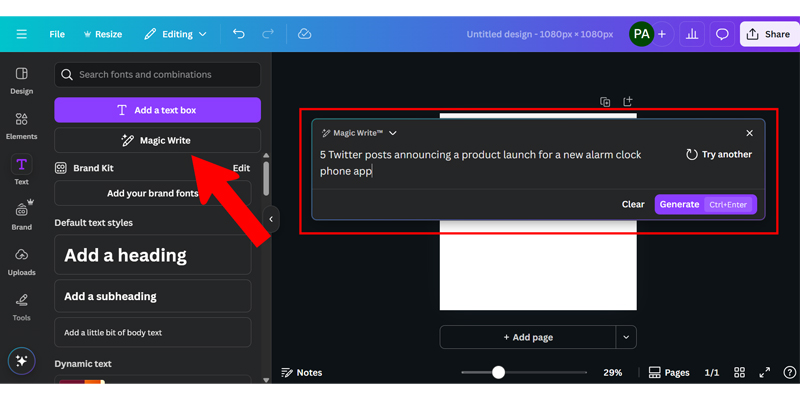Click the side panel scrollbar thumb
This screenshot has width=800, height=400.
point(266,178)
